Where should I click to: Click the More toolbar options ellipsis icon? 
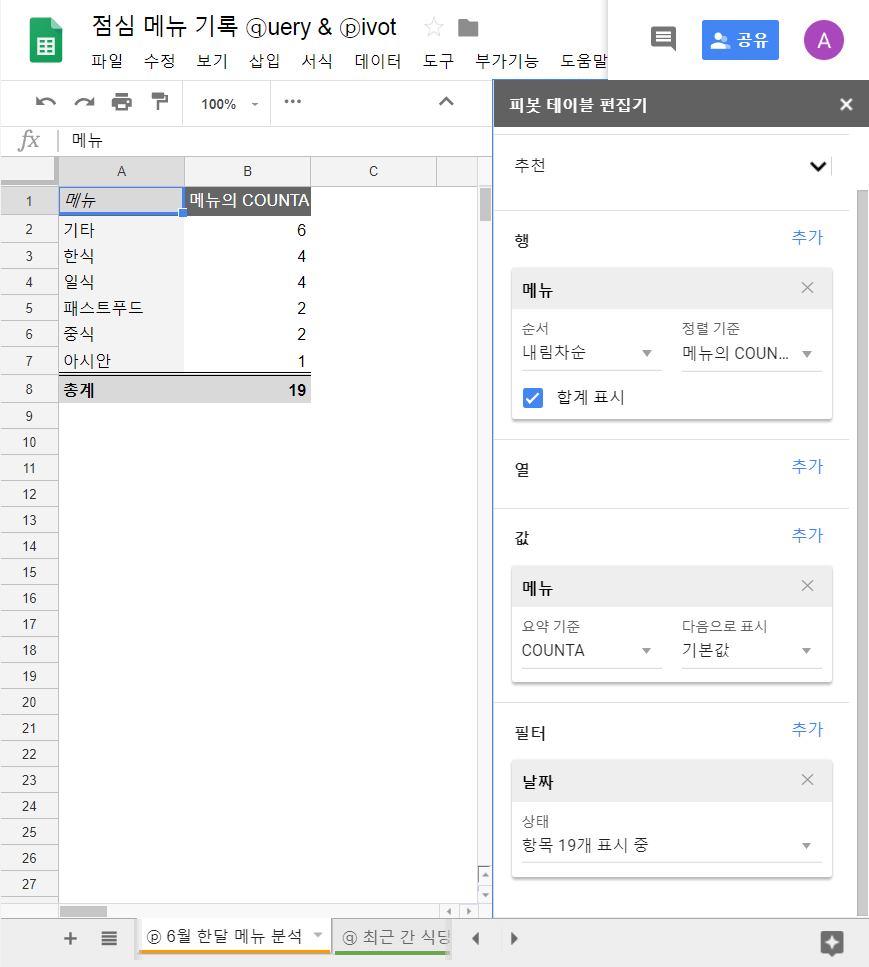(x=293, y=102)
